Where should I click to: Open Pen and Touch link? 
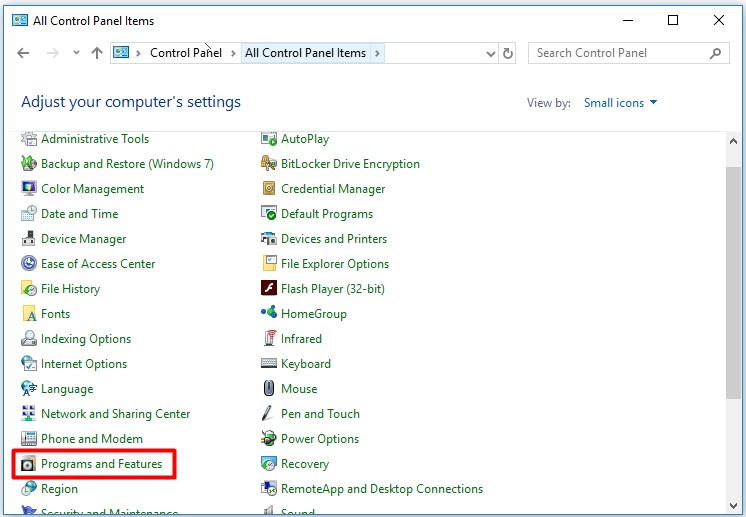pos(320,414)
